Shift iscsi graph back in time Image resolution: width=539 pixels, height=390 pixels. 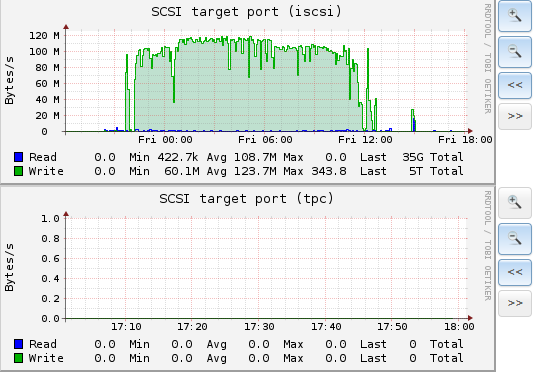coord(515,85)
